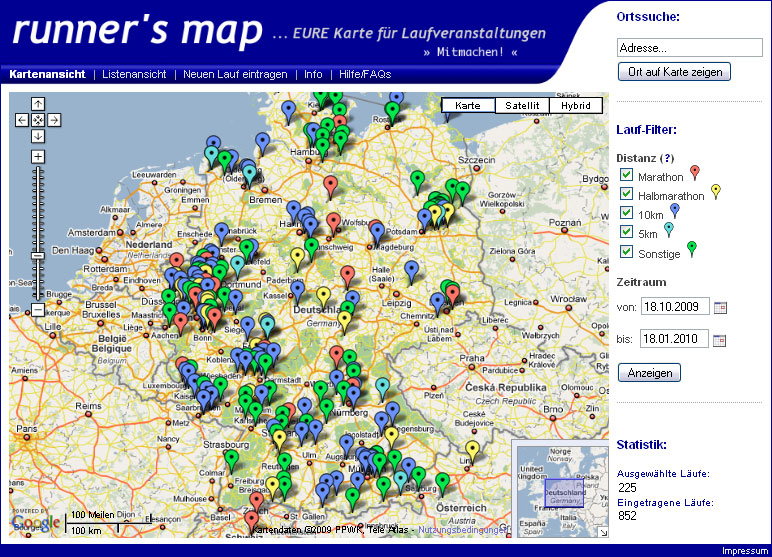Viewport: 772px width, 557px height.
Task: Pan the map up with arrow button
Action: tap(38, 104)
